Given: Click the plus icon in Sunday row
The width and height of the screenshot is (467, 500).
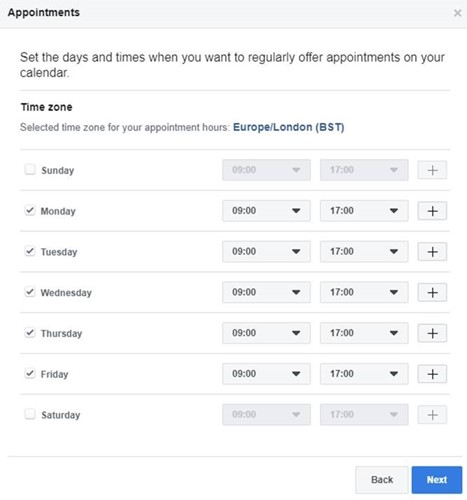Looking at the screenshot, I should [x=432, y=170].
